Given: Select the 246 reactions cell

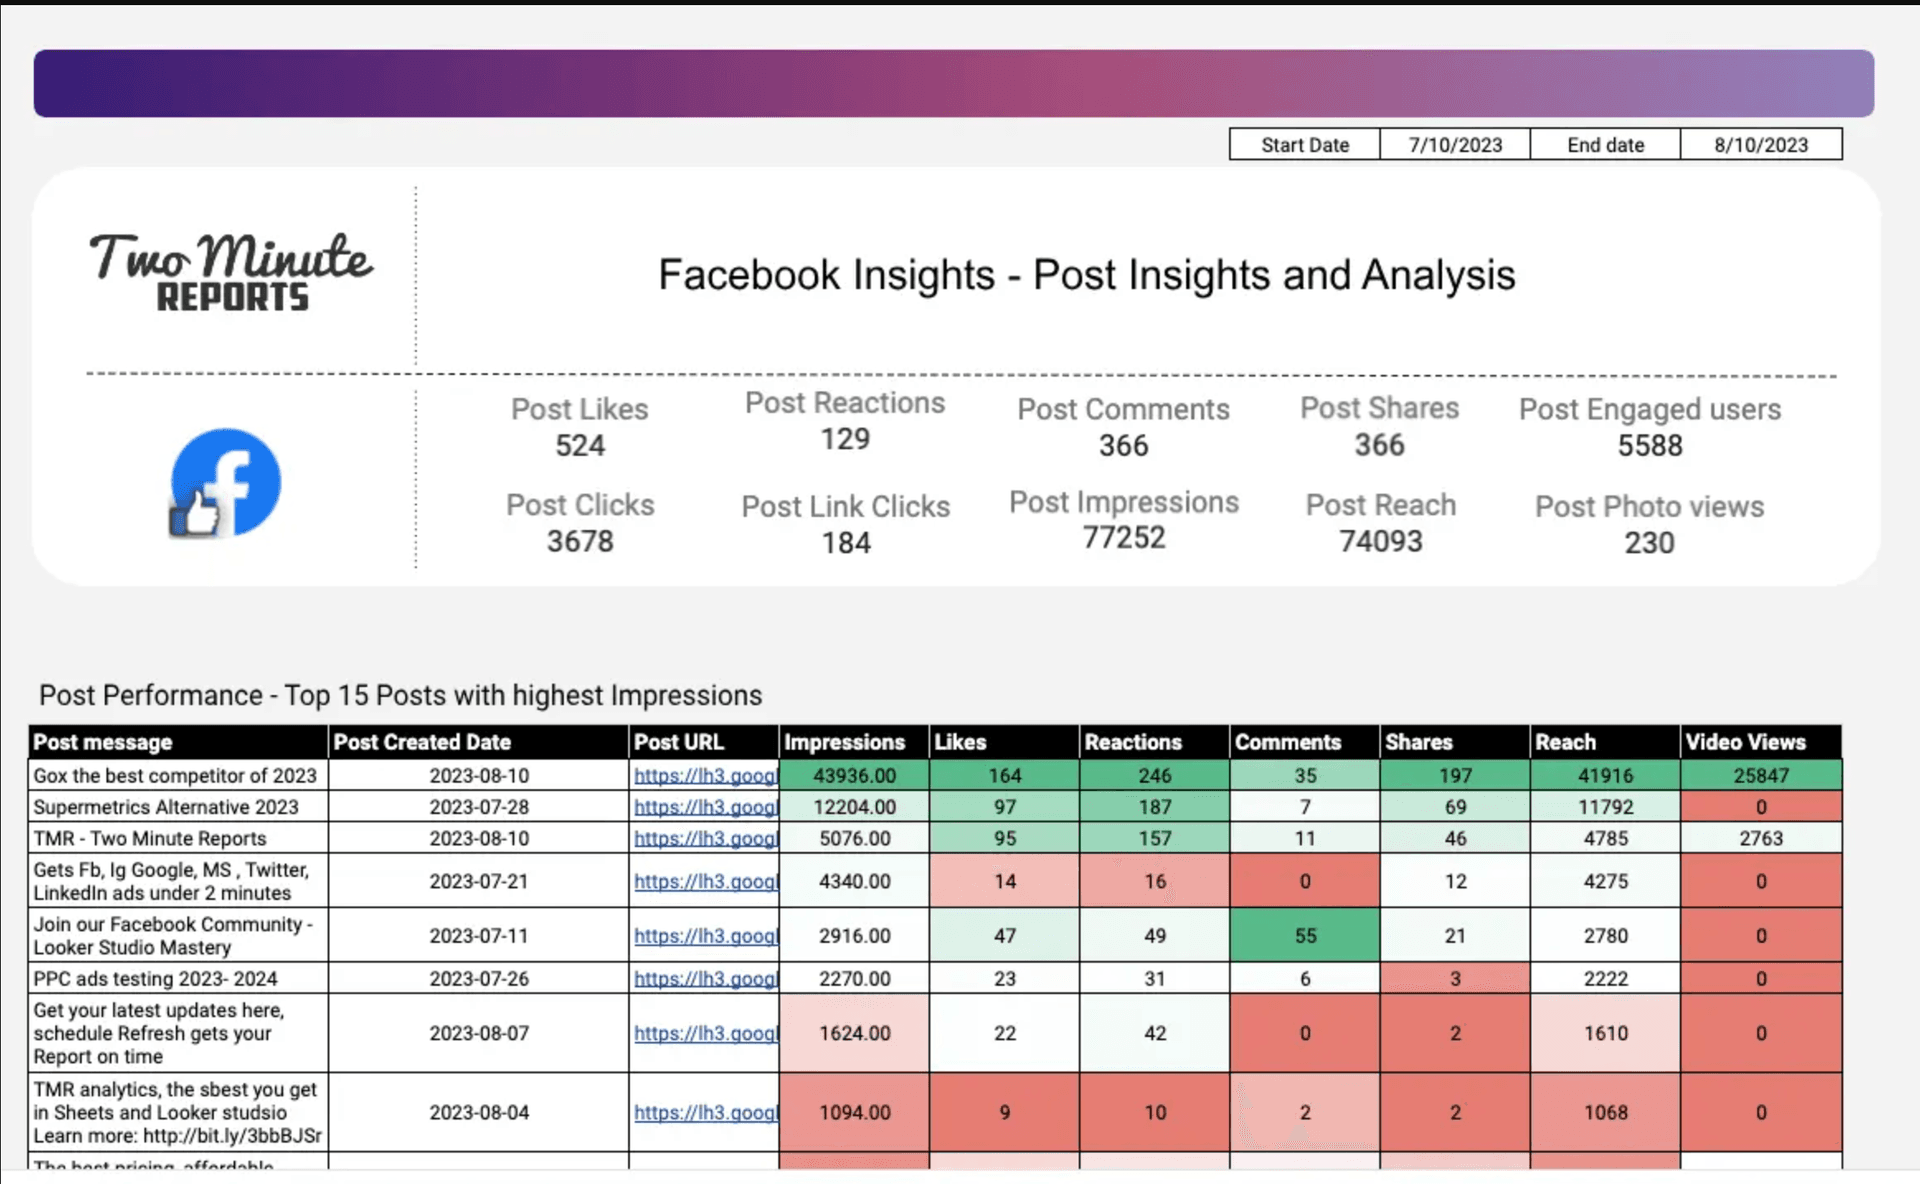Looking at the screenshot, I should [1155, 776].
